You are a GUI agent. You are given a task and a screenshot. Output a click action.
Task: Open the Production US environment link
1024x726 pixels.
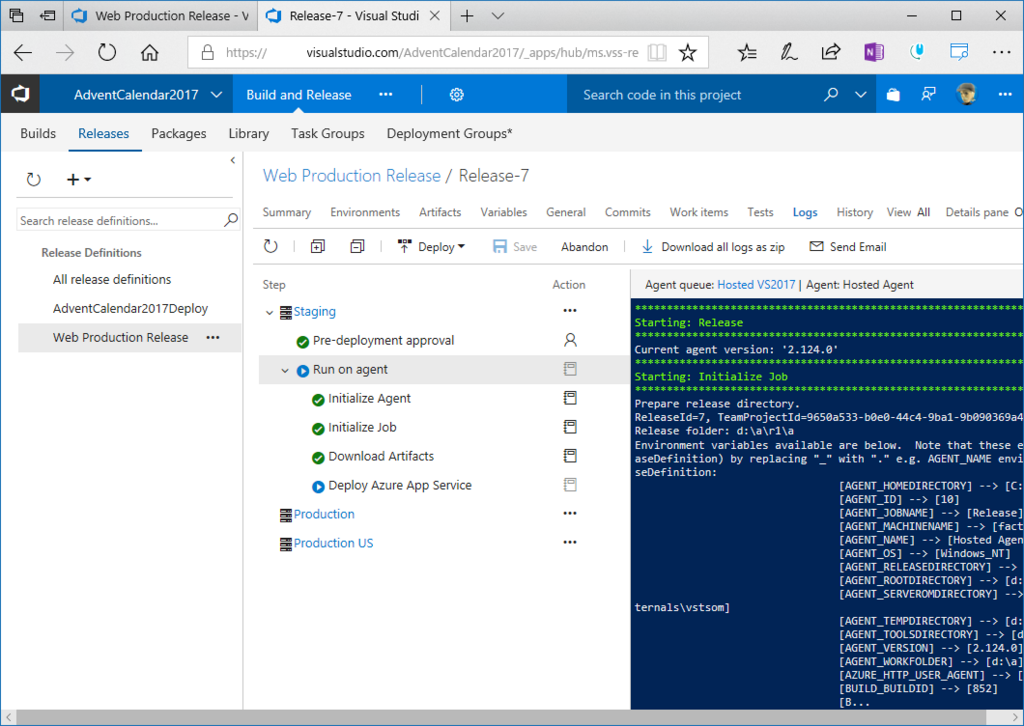333,543
